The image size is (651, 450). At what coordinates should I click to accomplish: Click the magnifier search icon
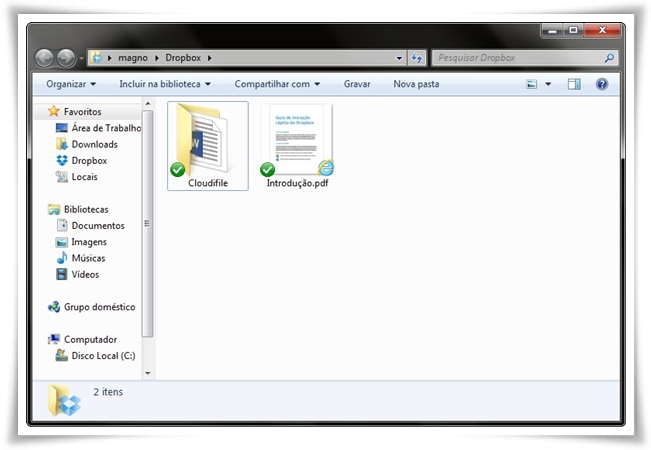(x=609, y=58)
